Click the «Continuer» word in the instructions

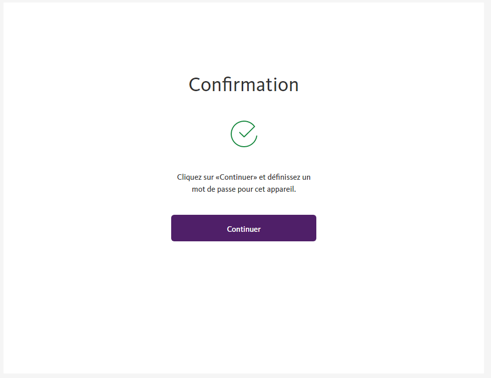tap(237, 177)
